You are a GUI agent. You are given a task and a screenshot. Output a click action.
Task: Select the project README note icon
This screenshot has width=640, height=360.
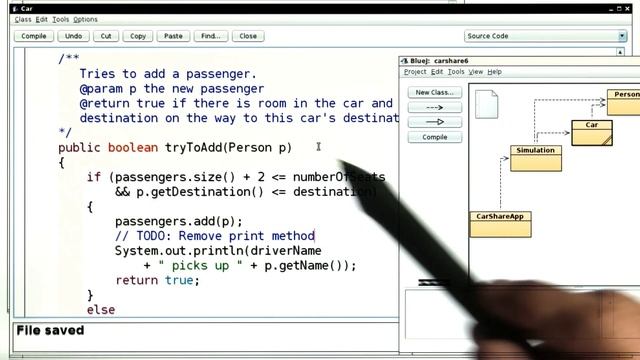[487, 104]
